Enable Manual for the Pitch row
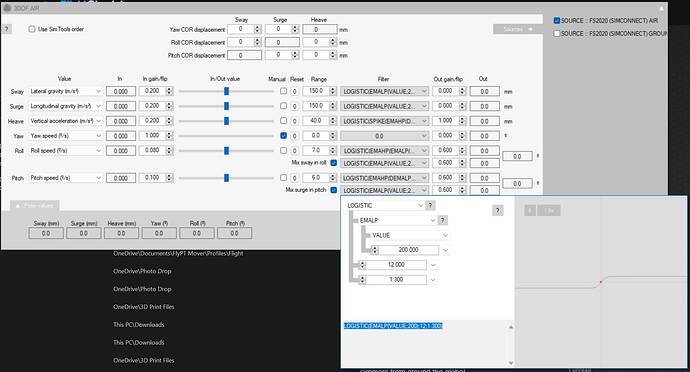 click(x=283, y=178)
